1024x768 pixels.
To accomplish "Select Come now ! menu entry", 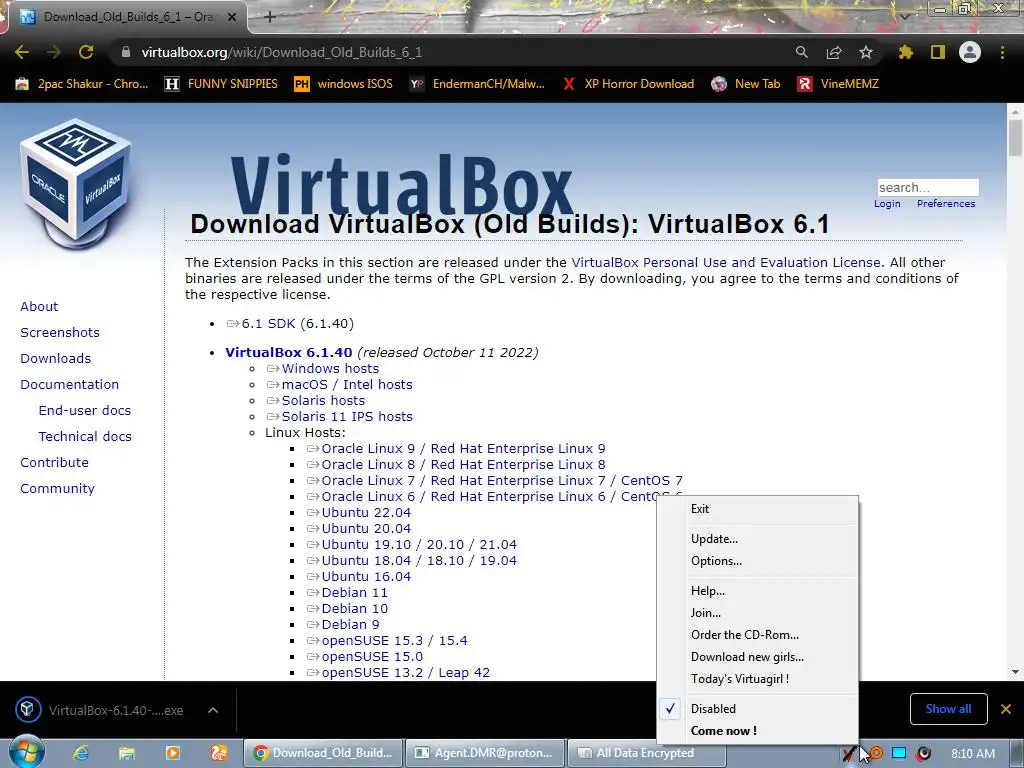I will pos(758,731).
